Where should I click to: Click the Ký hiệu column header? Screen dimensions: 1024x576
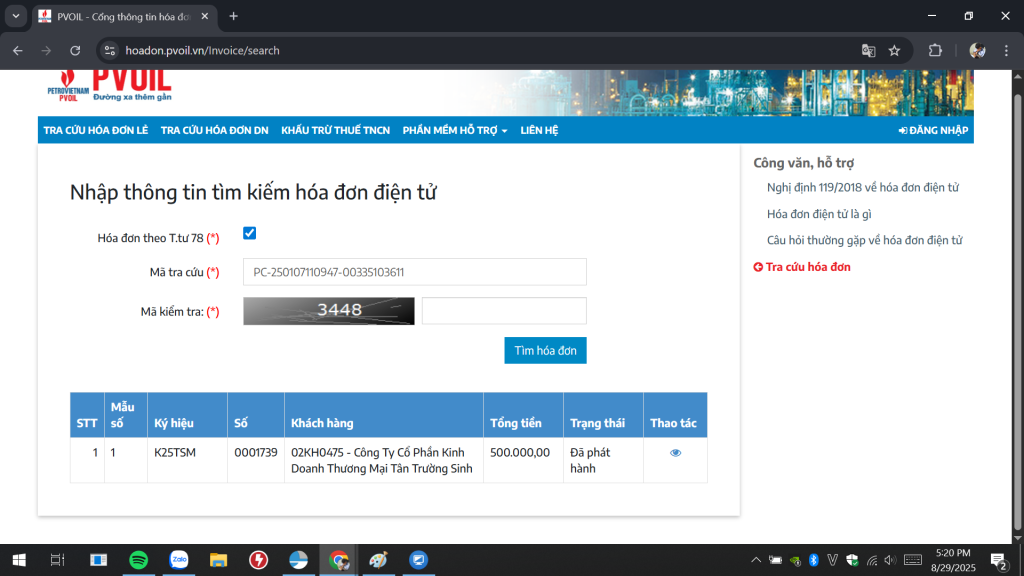pyautogui.click(x=187, y=415)
